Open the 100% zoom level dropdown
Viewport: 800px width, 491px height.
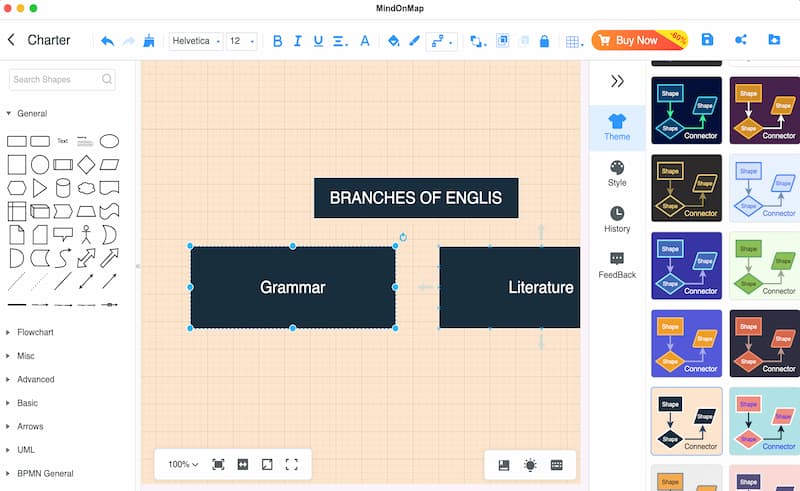pyautogui.click(x=183, y=464)
